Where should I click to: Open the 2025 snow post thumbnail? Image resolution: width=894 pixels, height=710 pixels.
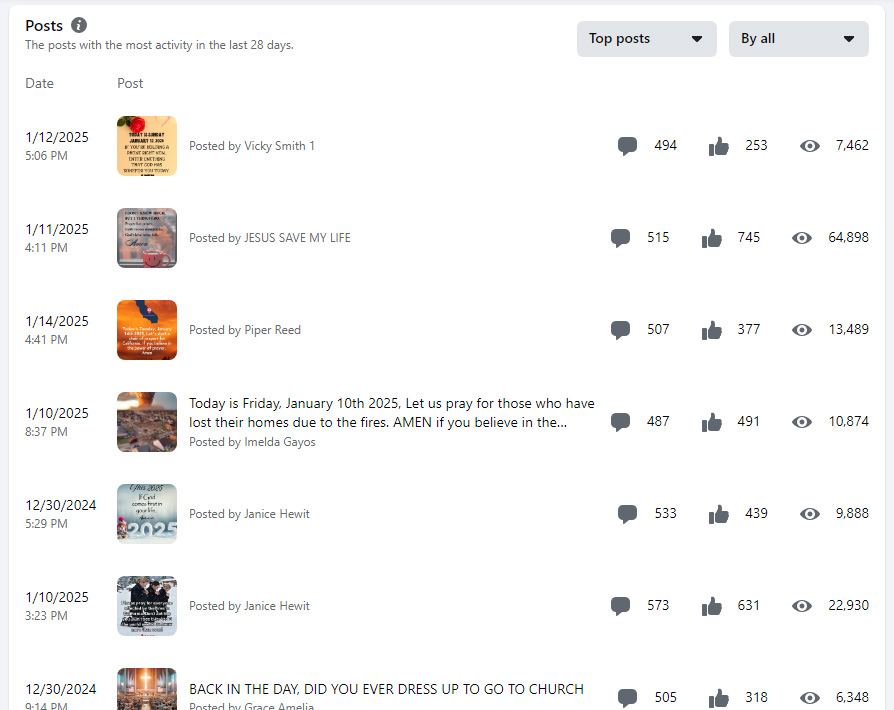(x=147, y=514)
